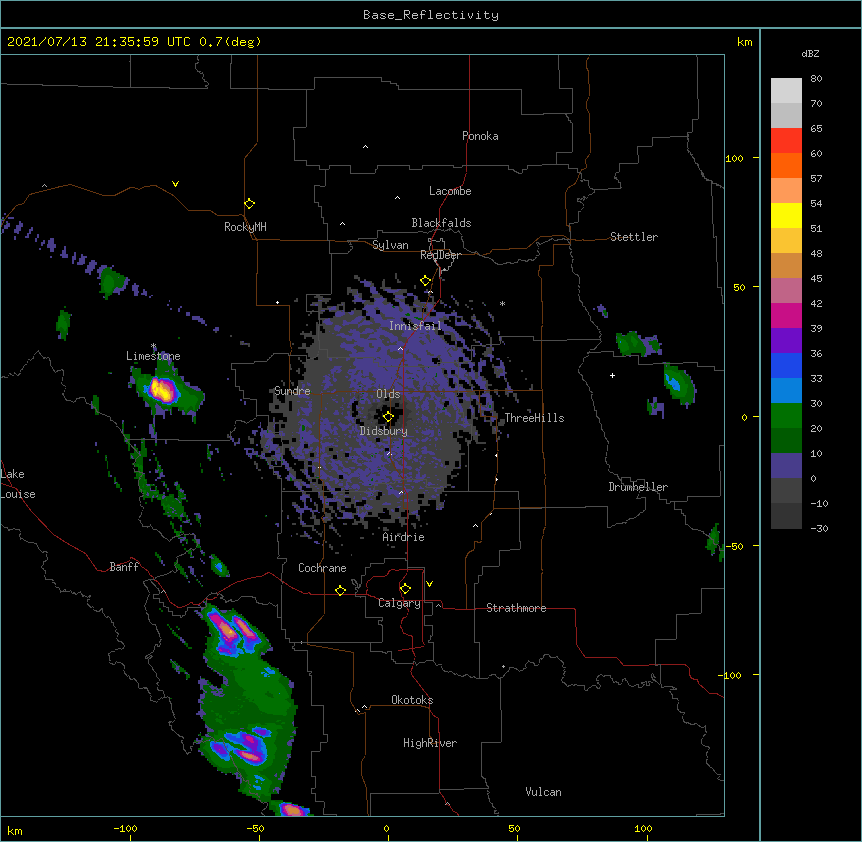Select the mauve 42-45 dBZ legend swatch
Screen dimensions: 862x842
(x=786, y=291)
